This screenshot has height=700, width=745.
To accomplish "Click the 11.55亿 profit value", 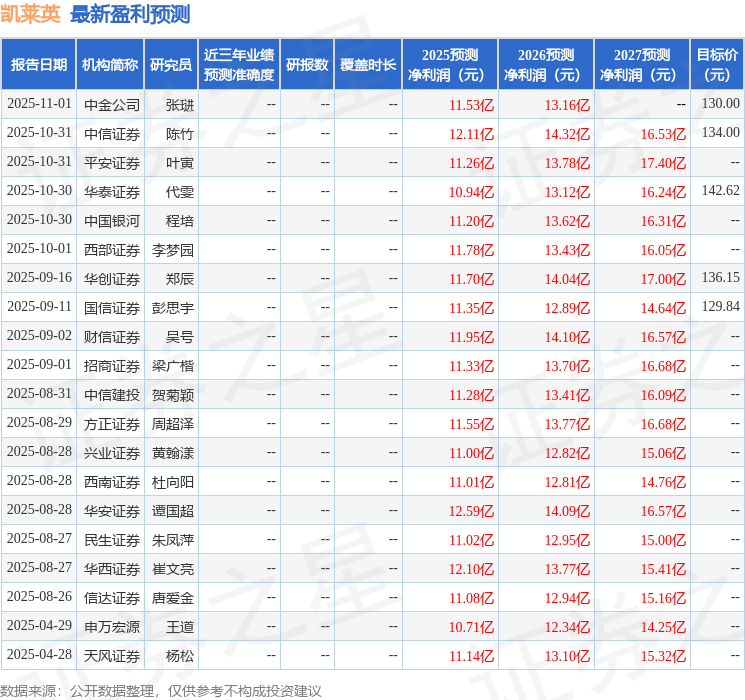I will [472, 424].
